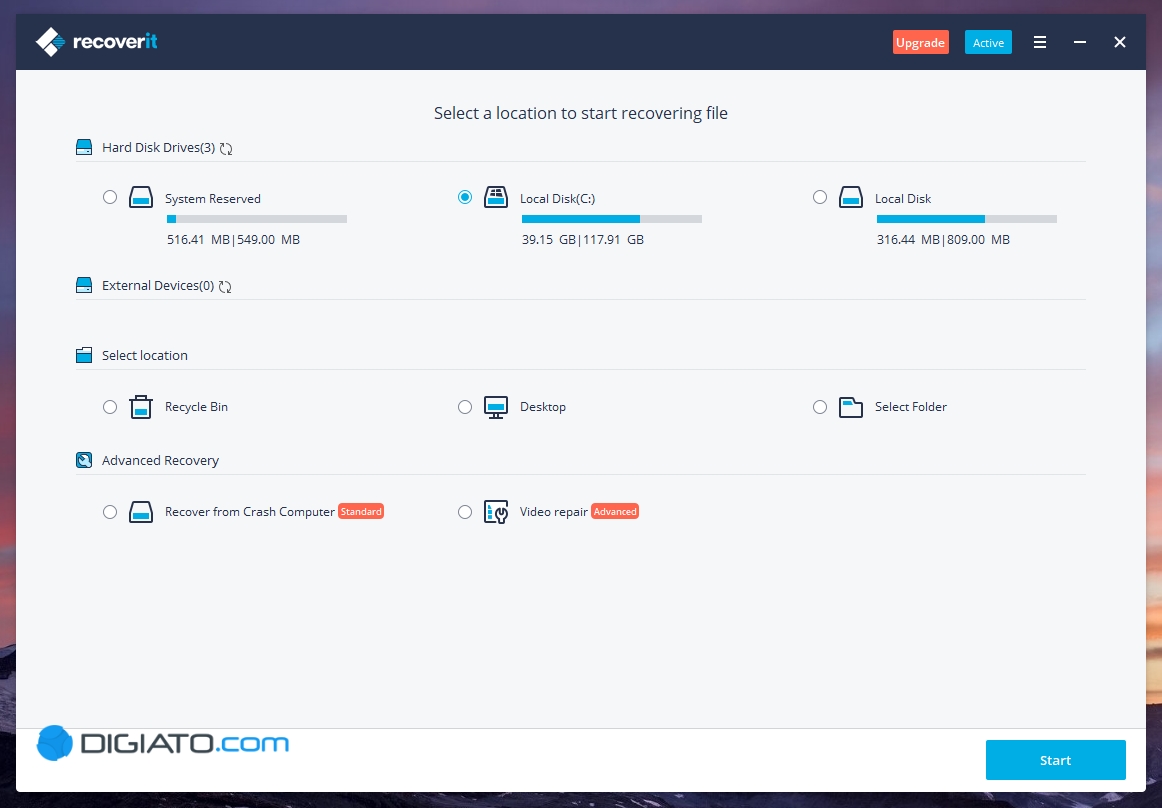
Task: Click "316.44 MB|809.00 MB" size text
Action: tap(943, 239)
